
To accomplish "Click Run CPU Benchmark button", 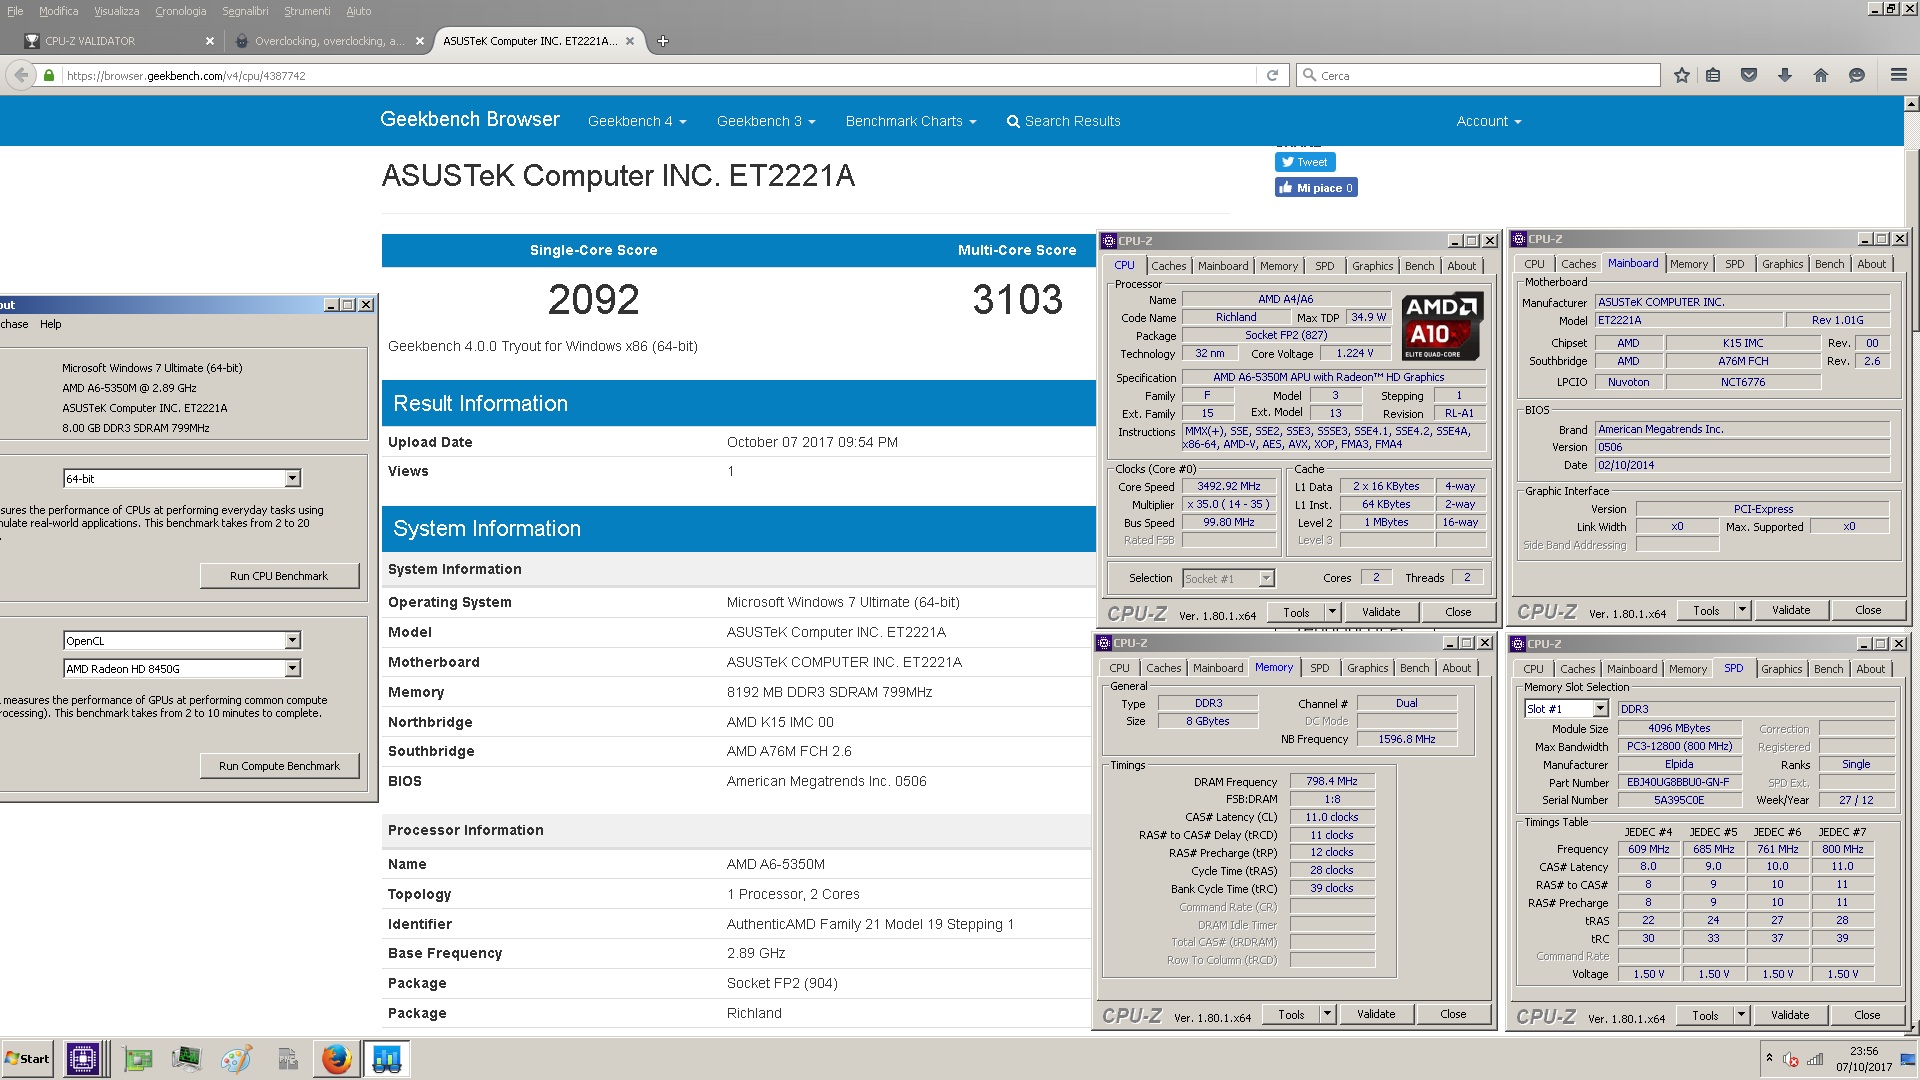I will coord(279,576).
